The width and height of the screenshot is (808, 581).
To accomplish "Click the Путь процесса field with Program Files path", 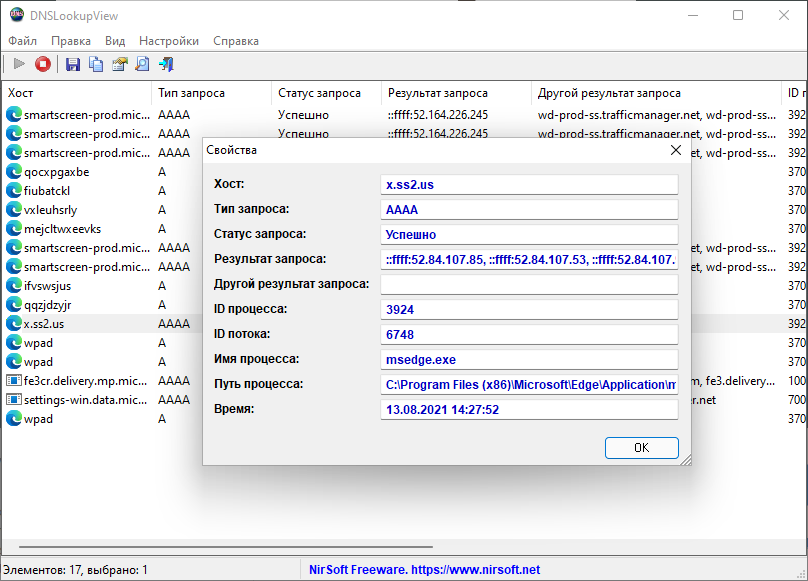I will click(529, 385).
